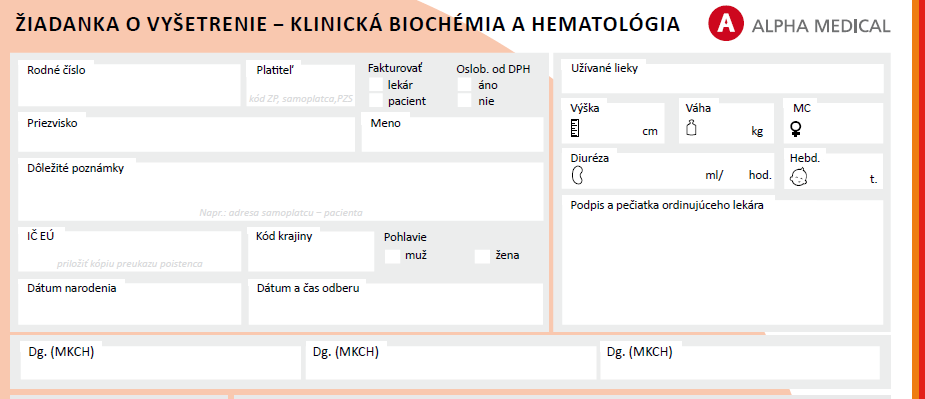Click the Priezvisko input field
This screenshot has width=925, height=399.
pyautogui.click(x=186, y=132)
